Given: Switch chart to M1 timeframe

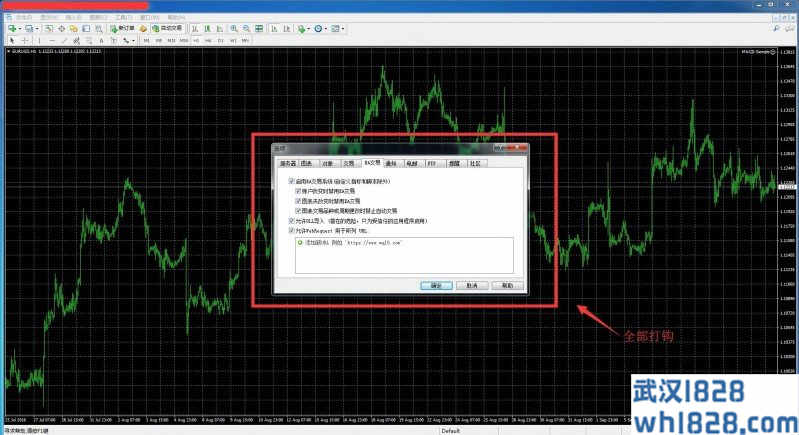Looking at the screenshot, I should (x=146, y=40).
